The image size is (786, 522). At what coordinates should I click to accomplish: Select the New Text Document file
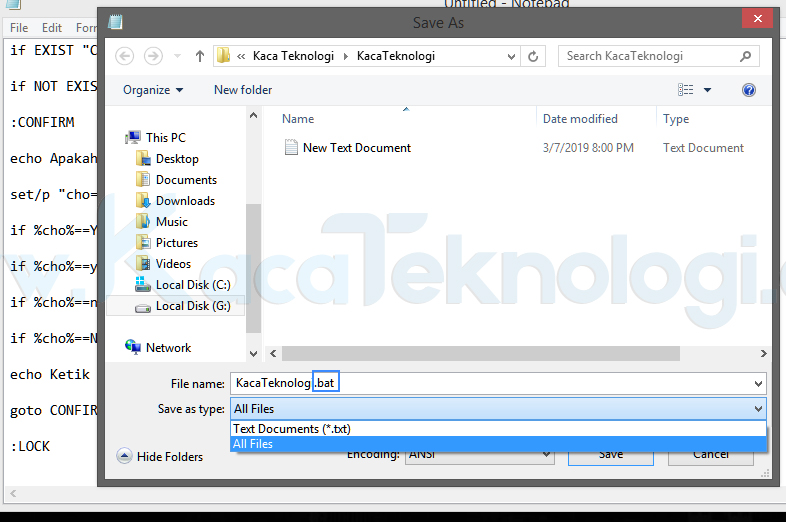click(x=356, y=148)
